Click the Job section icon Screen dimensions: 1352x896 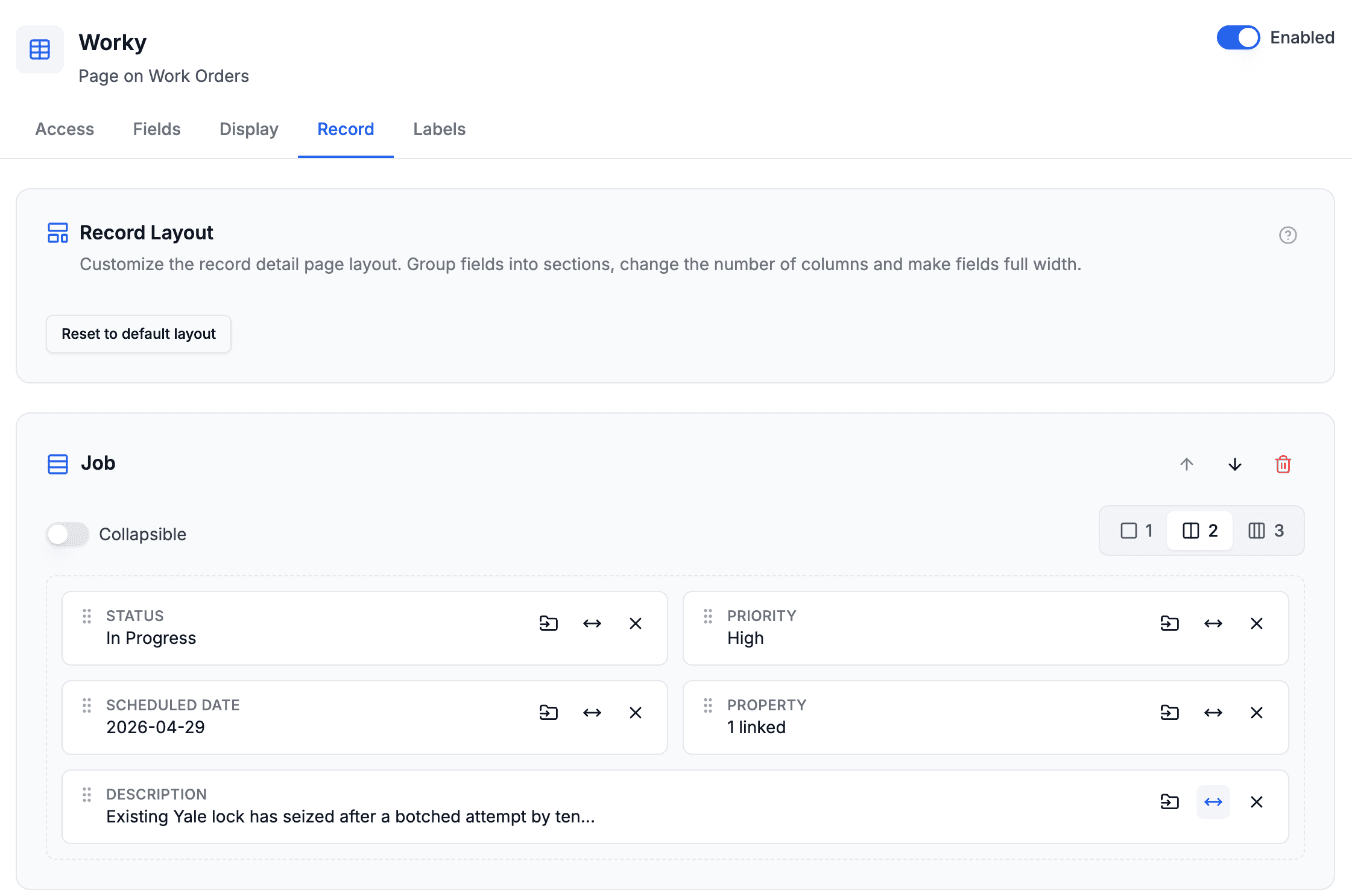pyautogui.click(x=58, y=464)
